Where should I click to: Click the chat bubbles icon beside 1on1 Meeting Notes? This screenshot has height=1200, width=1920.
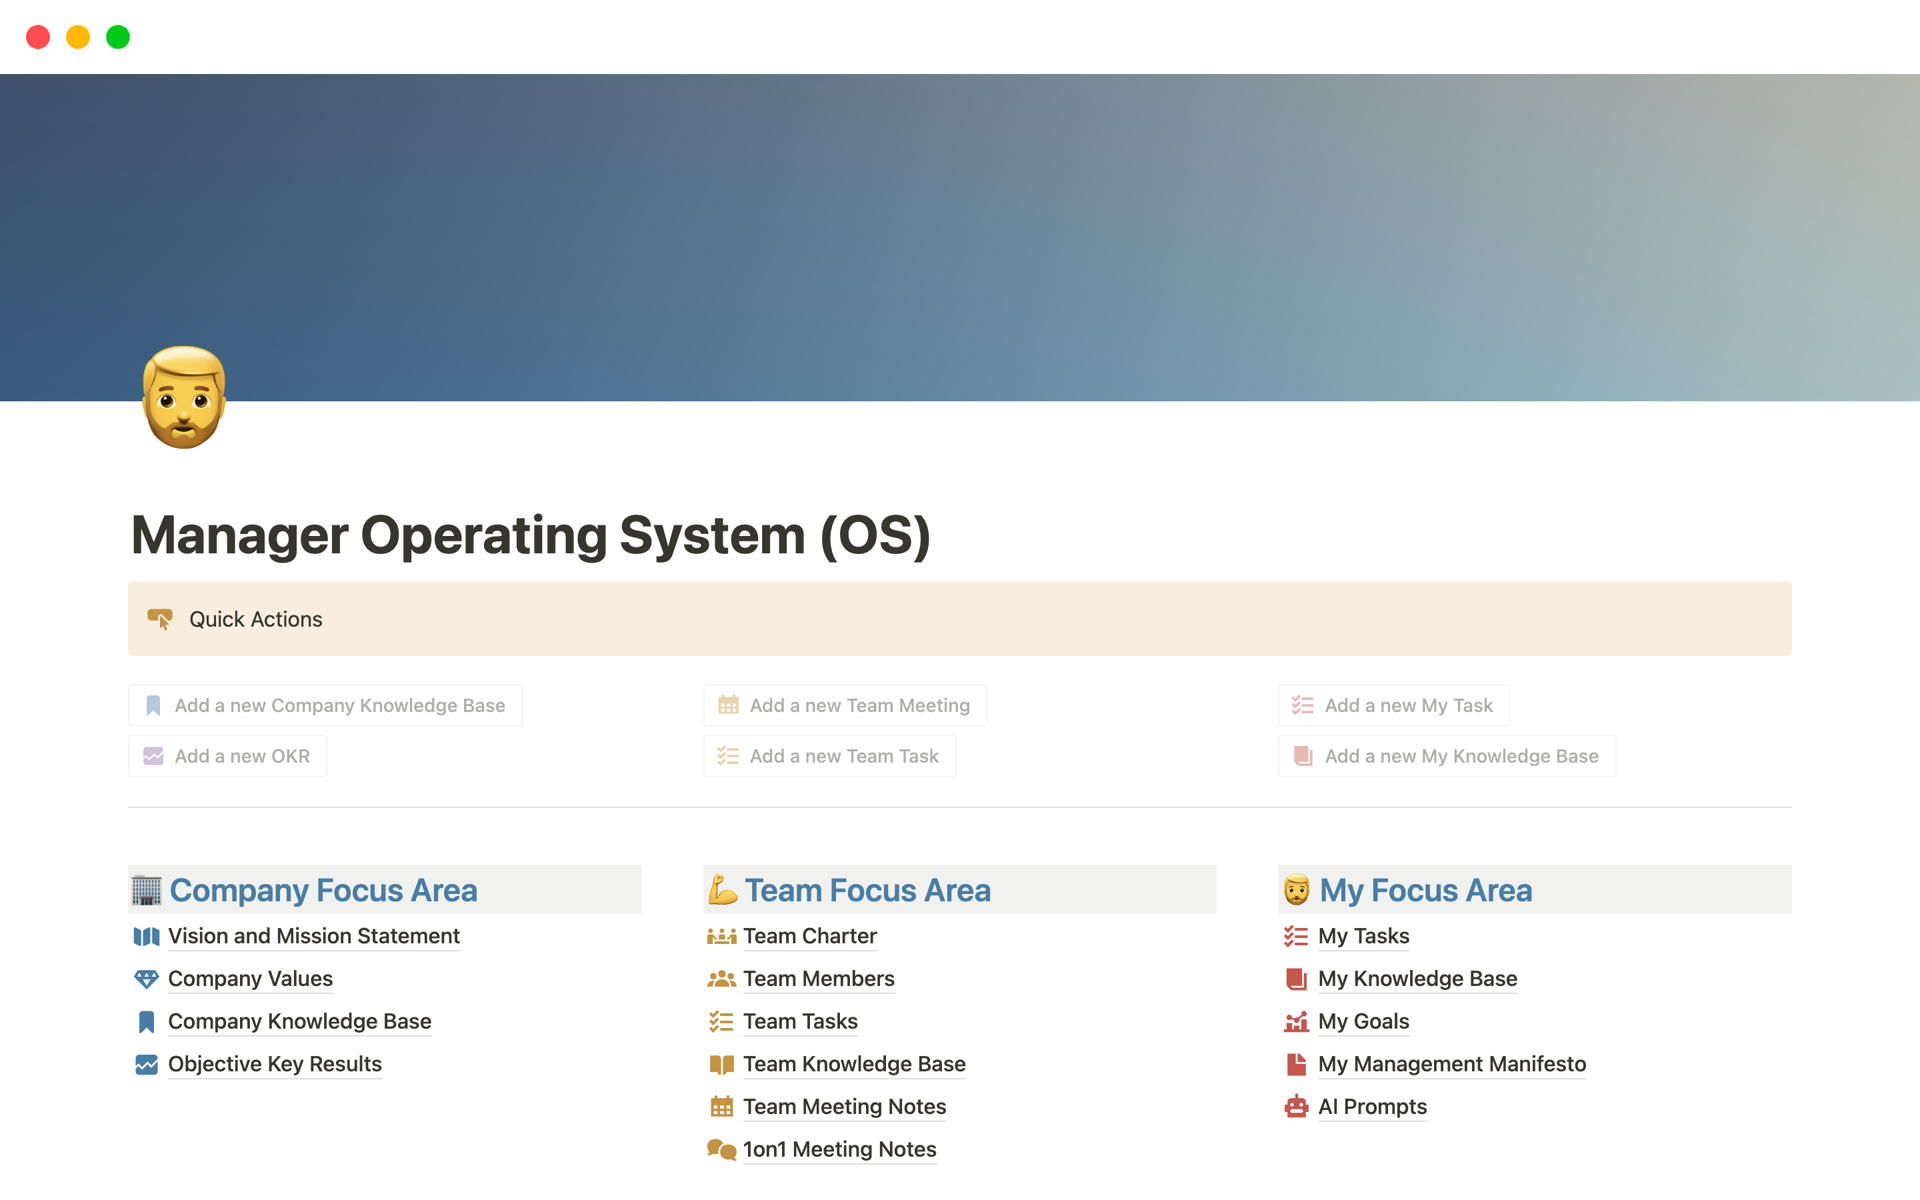721,1150
